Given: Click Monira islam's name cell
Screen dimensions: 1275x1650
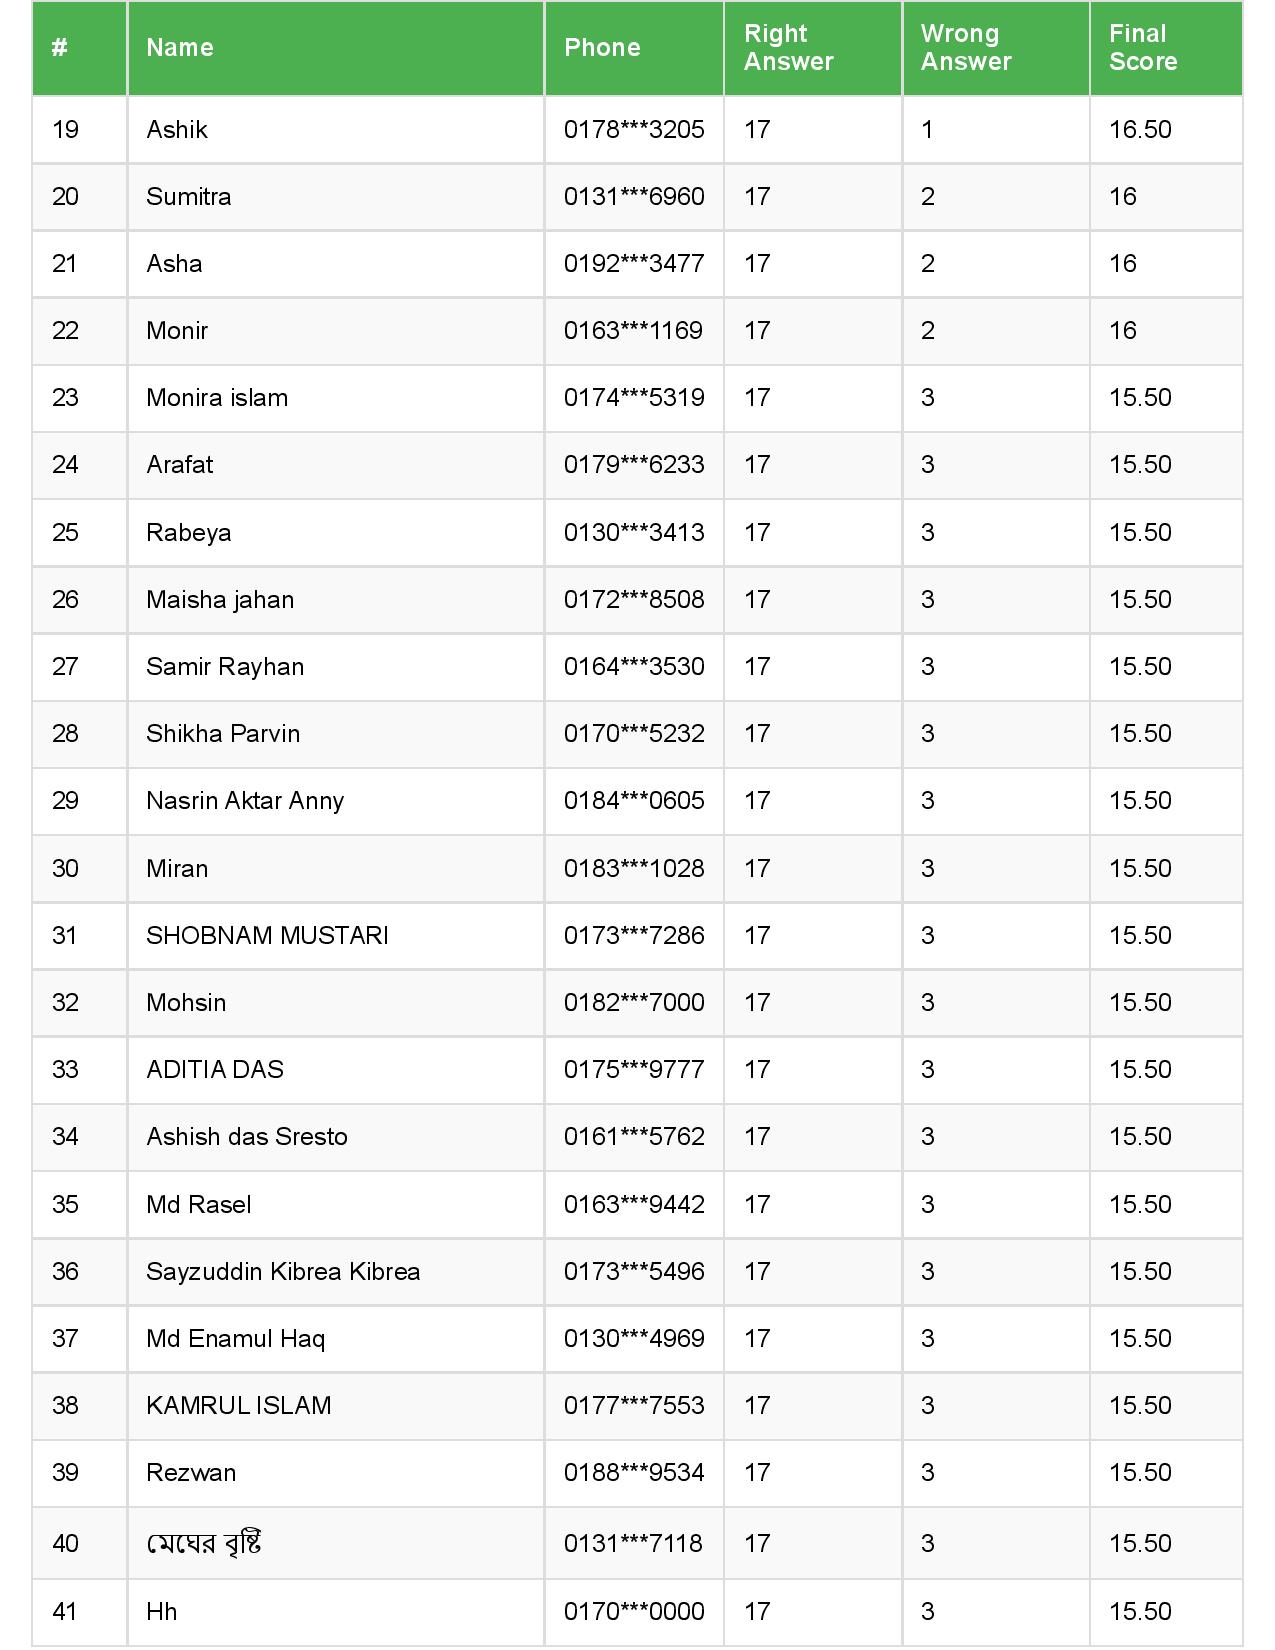Looking at the screenshot, I should pyautogui.click(x=217, y=398).
